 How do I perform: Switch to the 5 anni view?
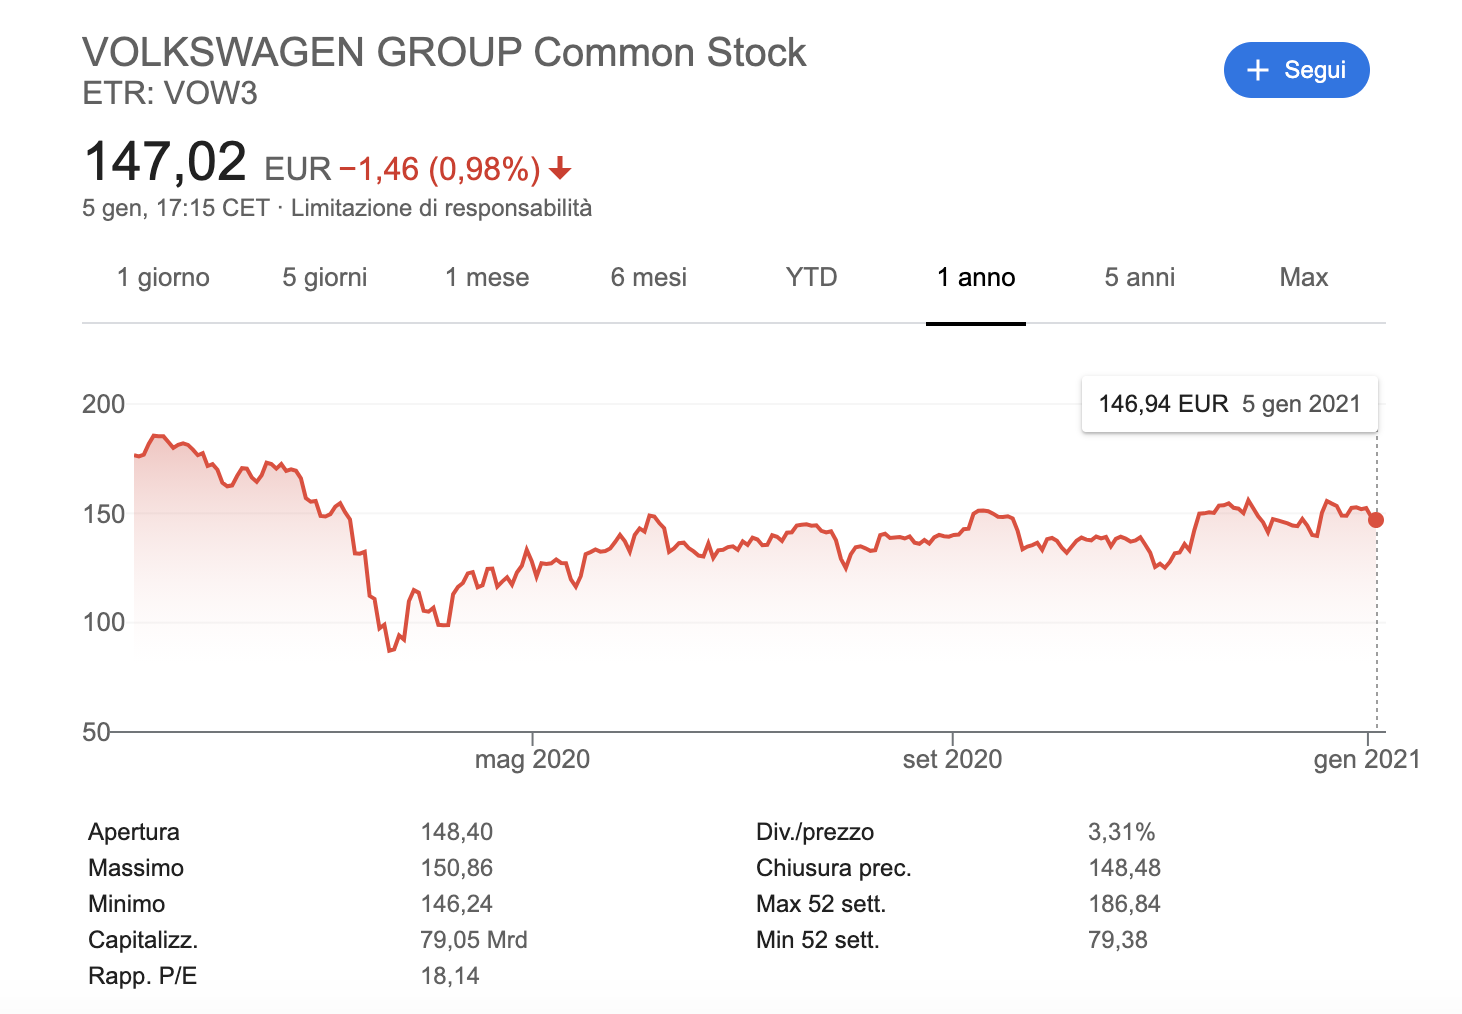point(1139,277)
